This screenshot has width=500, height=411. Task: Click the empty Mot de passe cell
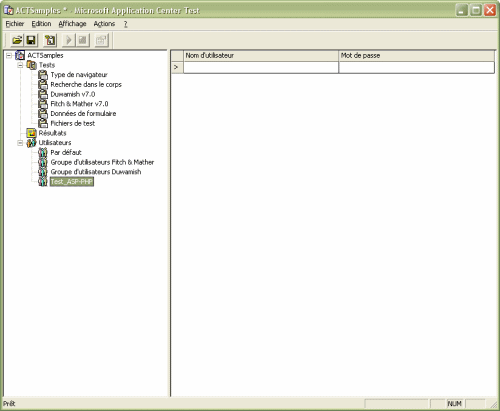click(416, 67)
